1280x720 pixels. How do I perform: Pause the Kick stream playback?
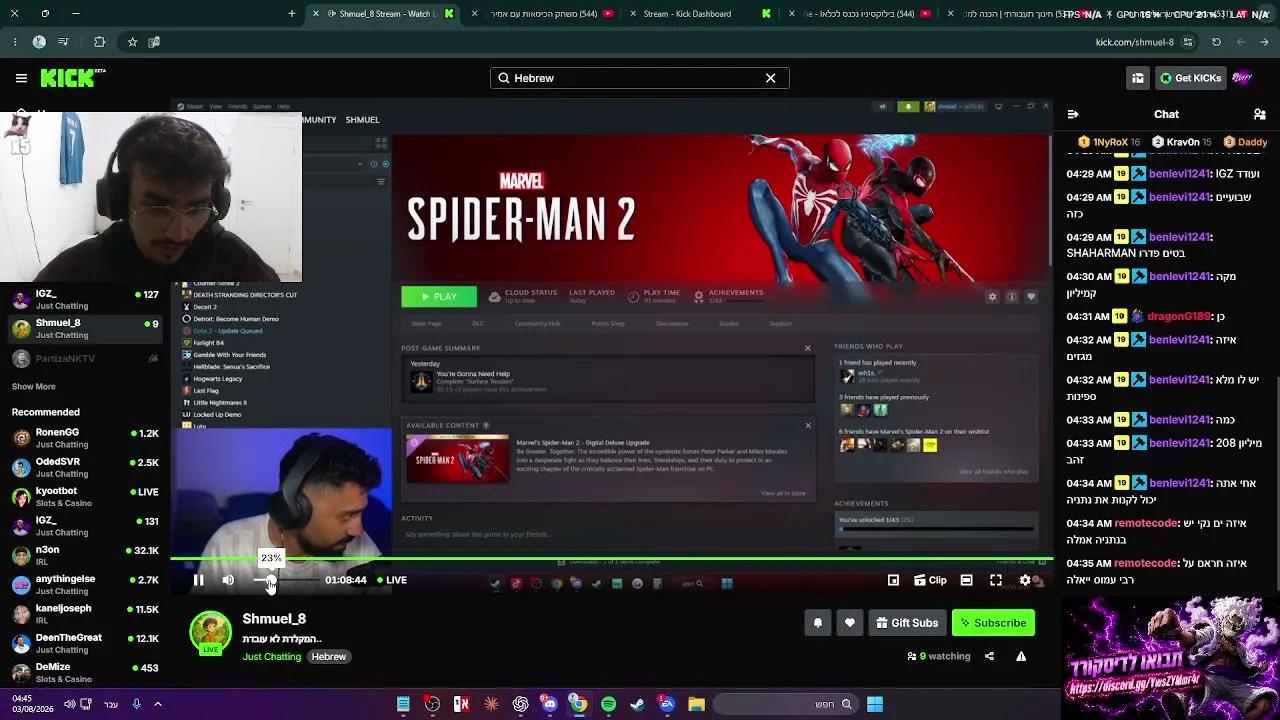[x=199, y=580]
